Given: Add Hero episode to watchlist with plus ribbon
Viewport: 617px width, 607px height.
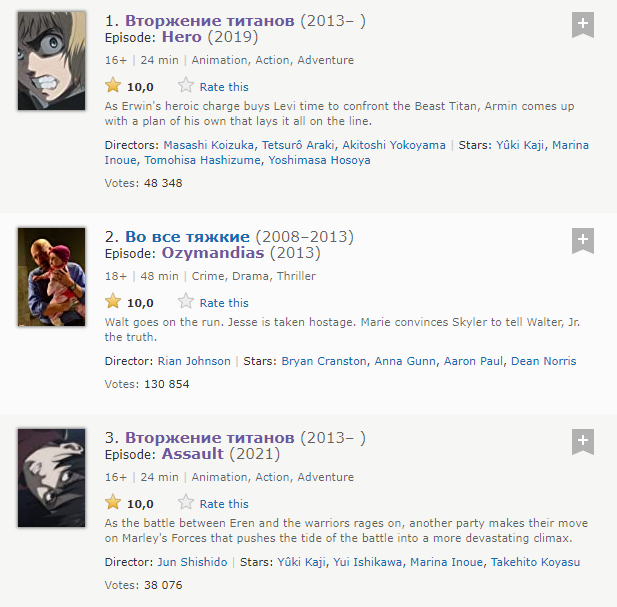Looking at the screenshot, I should [583, 25].
